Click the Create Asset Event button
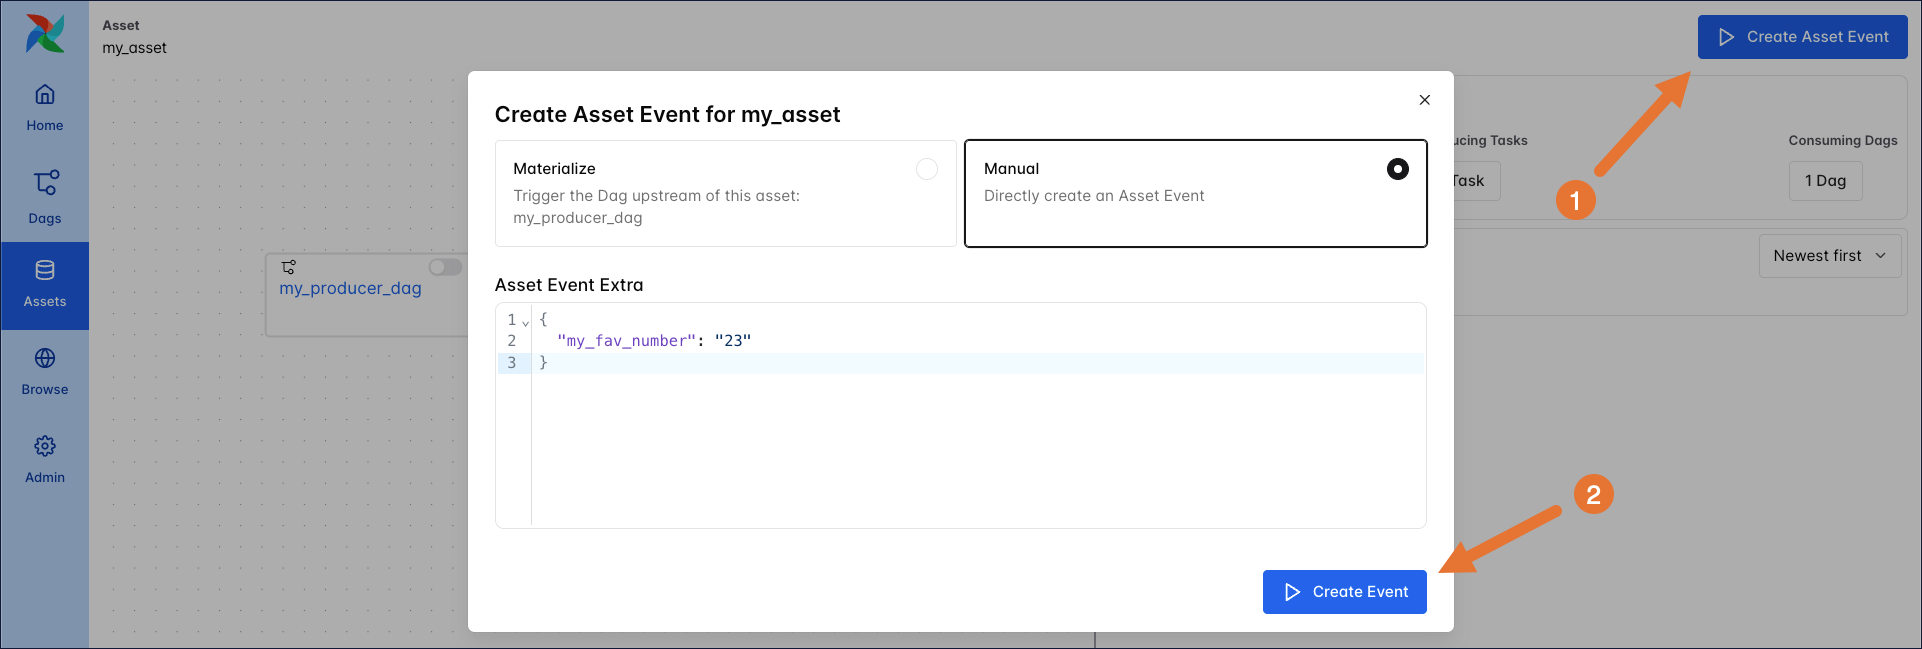 coord(1802,37)
